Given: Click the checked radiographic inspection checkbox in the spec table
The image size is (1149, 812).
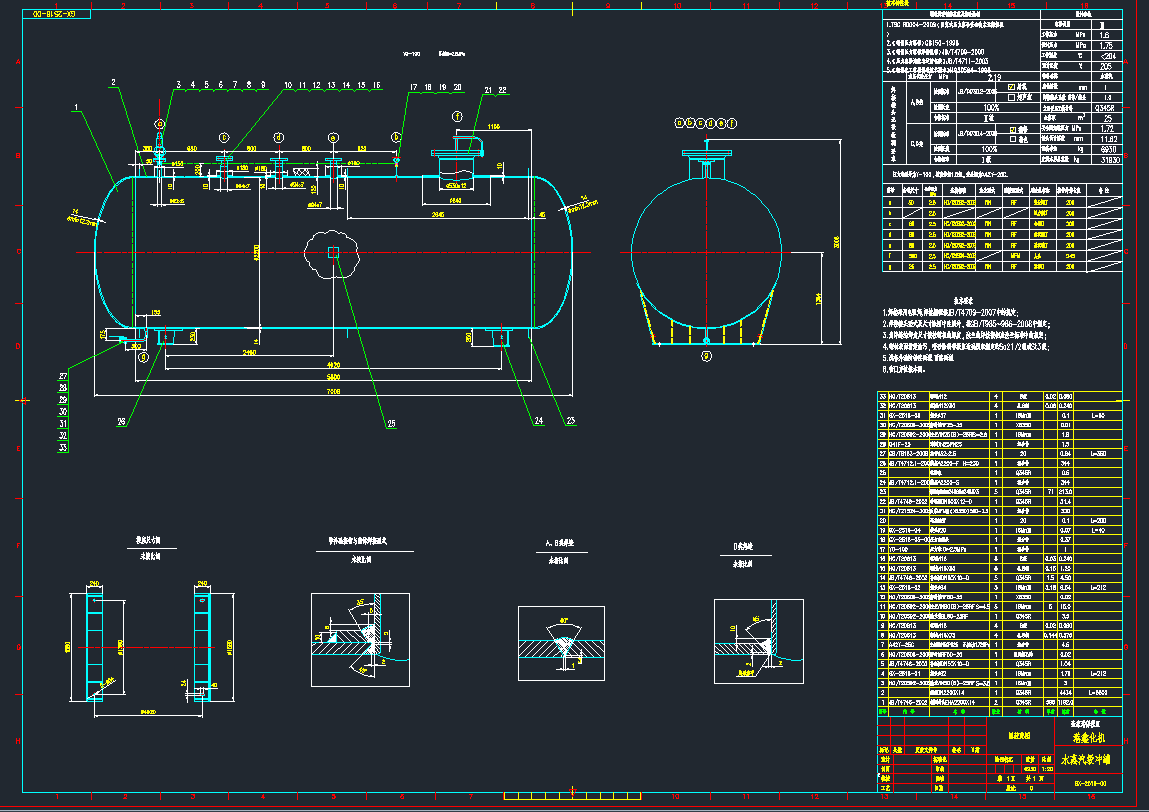Looking at the screenshot, I should pos(1011,87).
